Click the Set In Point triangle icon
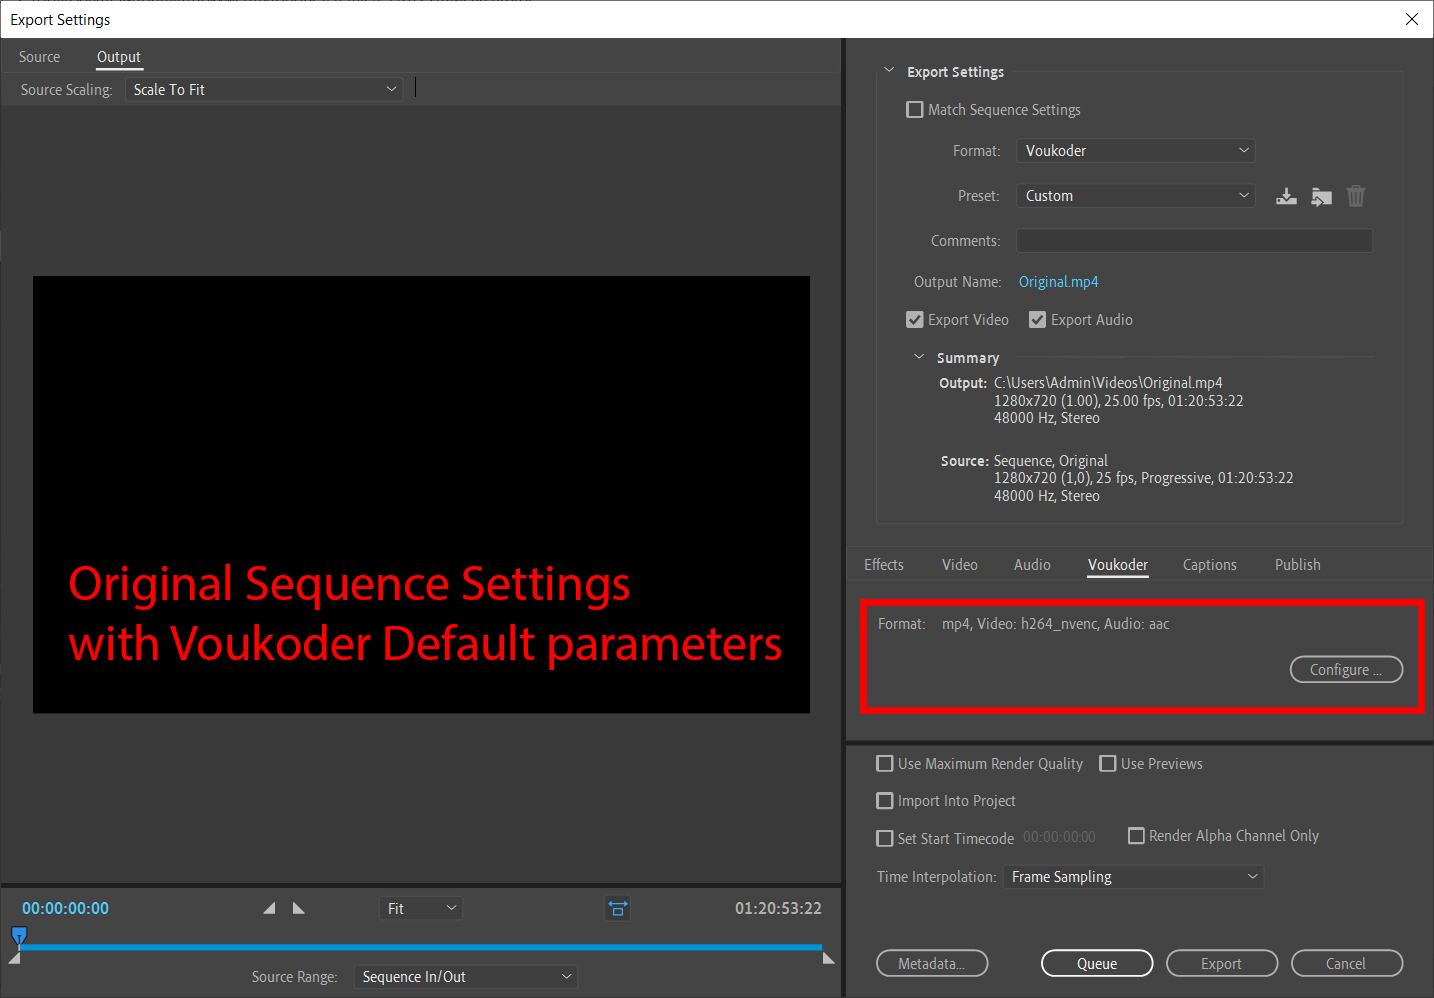 coord(269,908)
